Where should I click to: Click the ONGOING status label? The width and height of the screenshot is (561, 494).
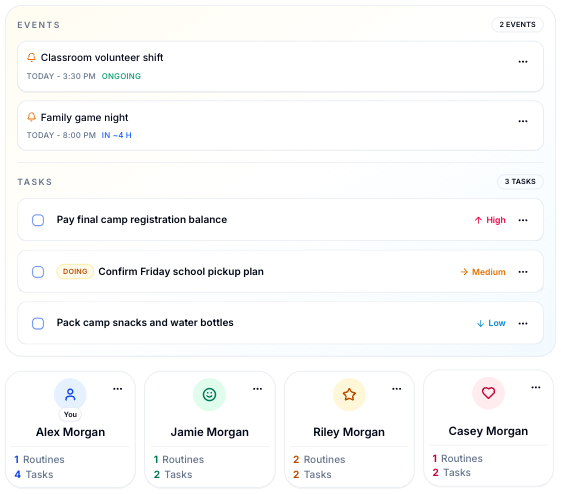pyautogui.click(x=121, y=76)
